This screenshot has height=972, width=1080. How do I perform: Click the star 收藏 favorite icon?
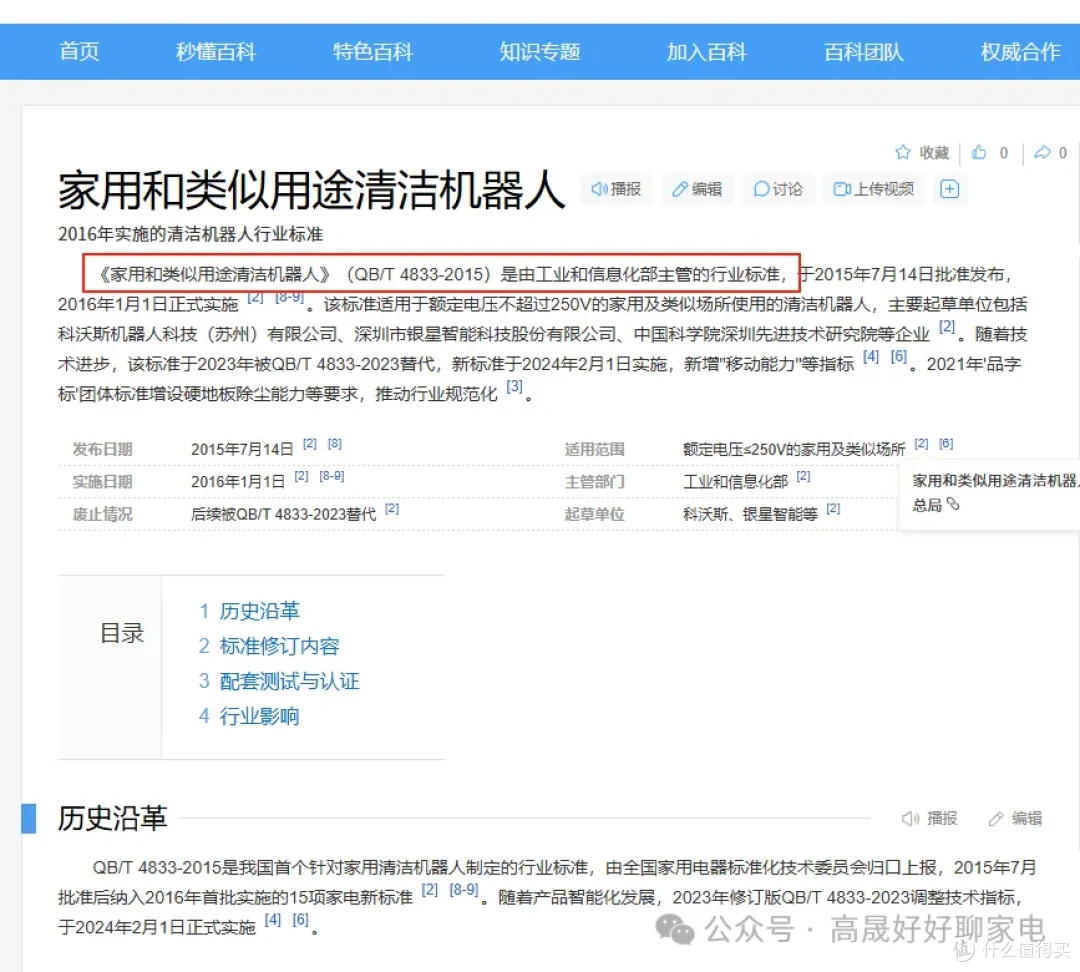tap(902, 152)
